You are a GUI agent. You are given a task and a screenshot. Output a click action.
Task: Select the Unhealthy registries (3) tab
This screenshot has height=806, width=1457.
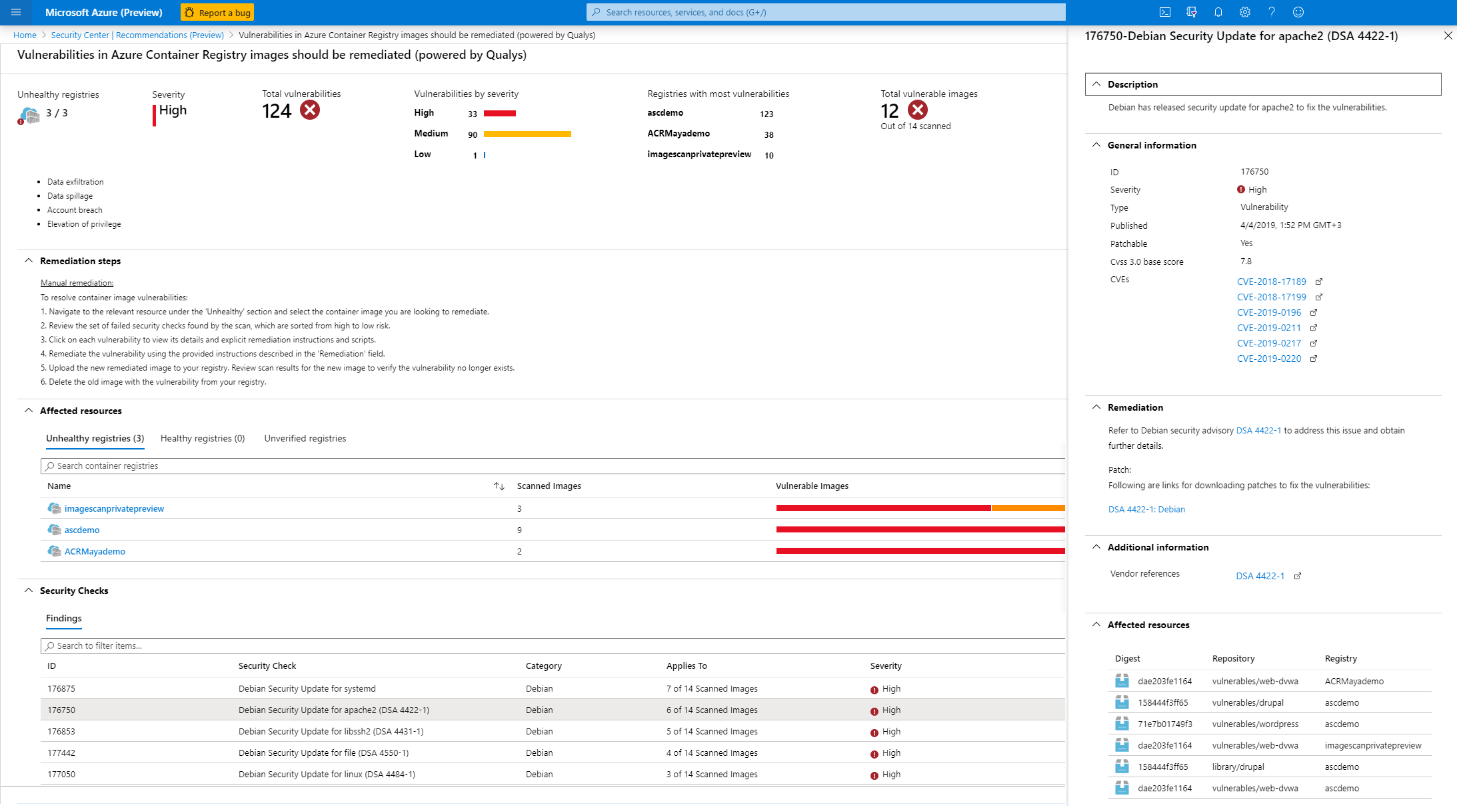click(95, 438)
